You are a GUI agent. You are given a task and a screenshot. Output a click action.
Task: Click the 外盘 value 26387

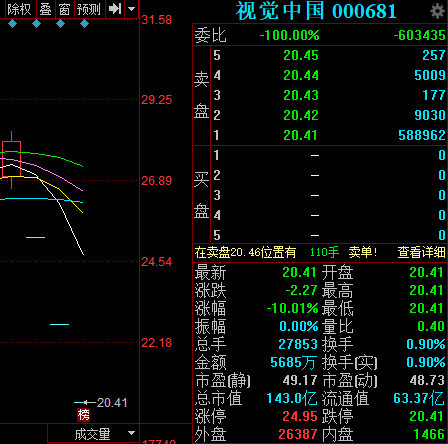click(x=298, y=434)
